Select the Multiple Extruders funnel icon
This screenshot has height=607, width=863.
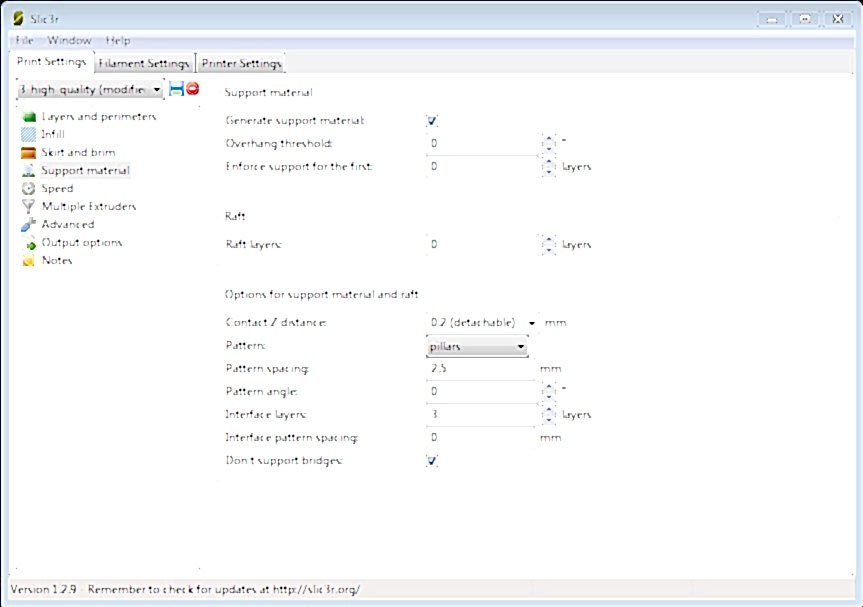28,206
